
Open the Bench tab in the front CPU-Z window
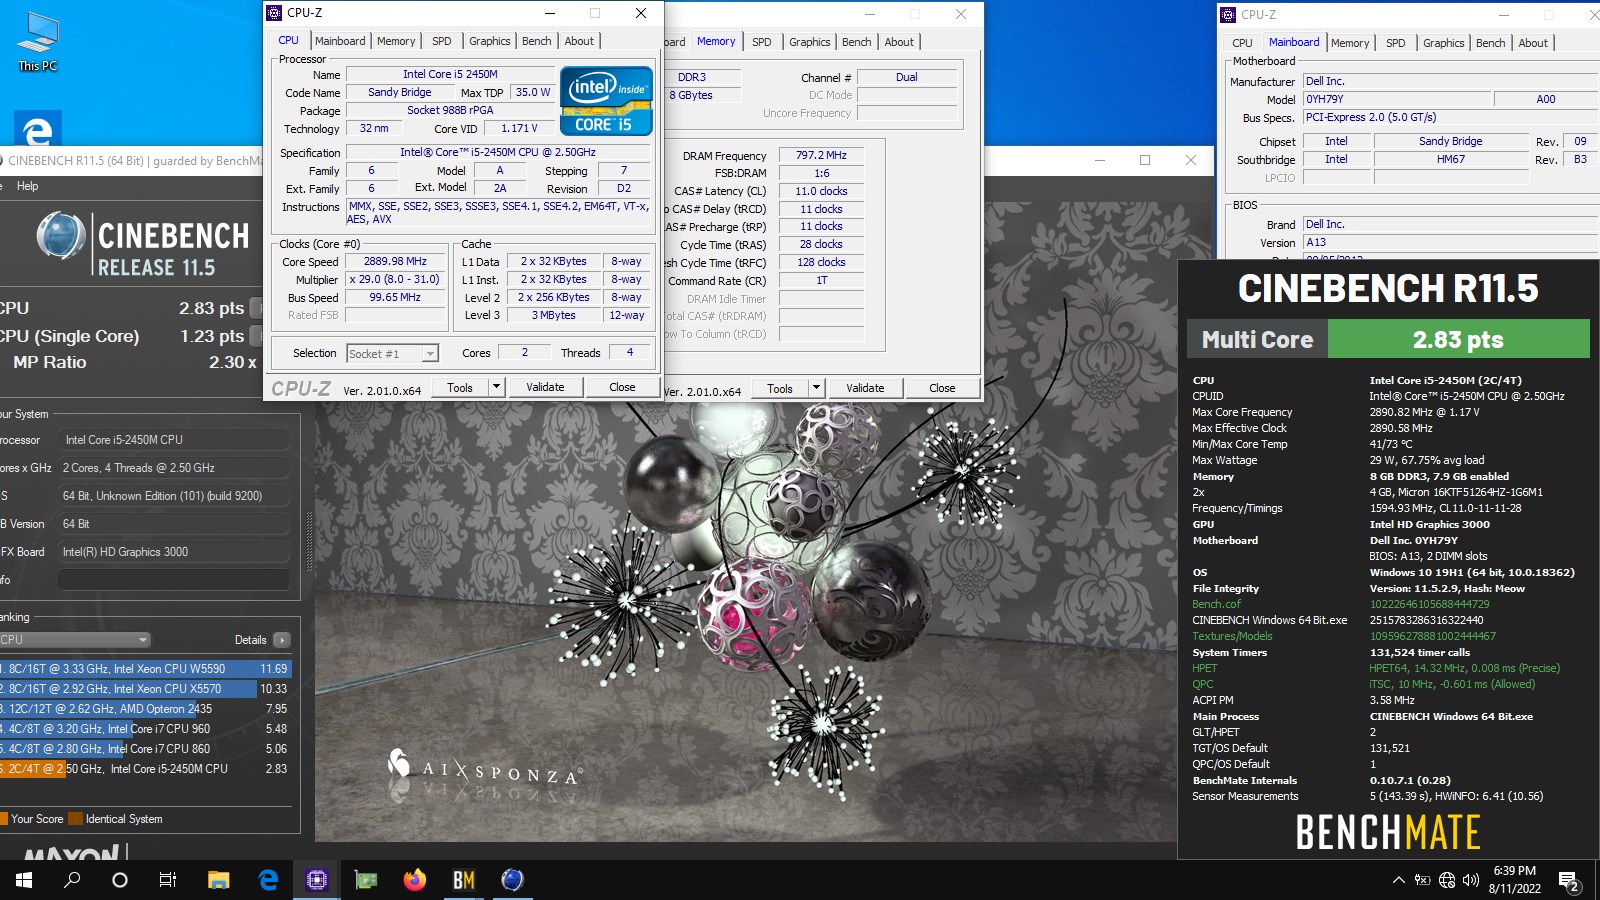[537, 41]
